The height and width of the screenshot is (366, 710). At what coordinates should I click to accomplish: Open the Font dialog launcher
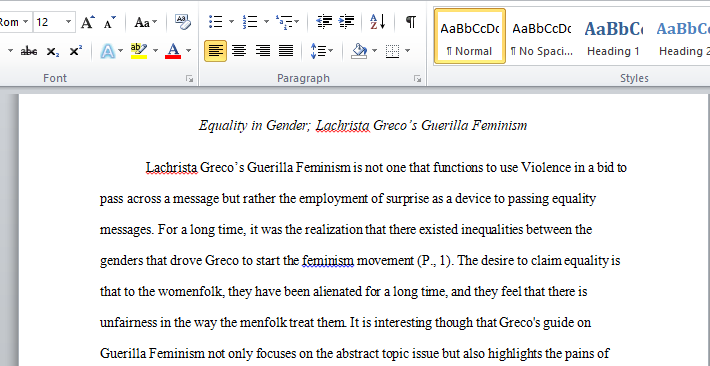click(189, 79)
